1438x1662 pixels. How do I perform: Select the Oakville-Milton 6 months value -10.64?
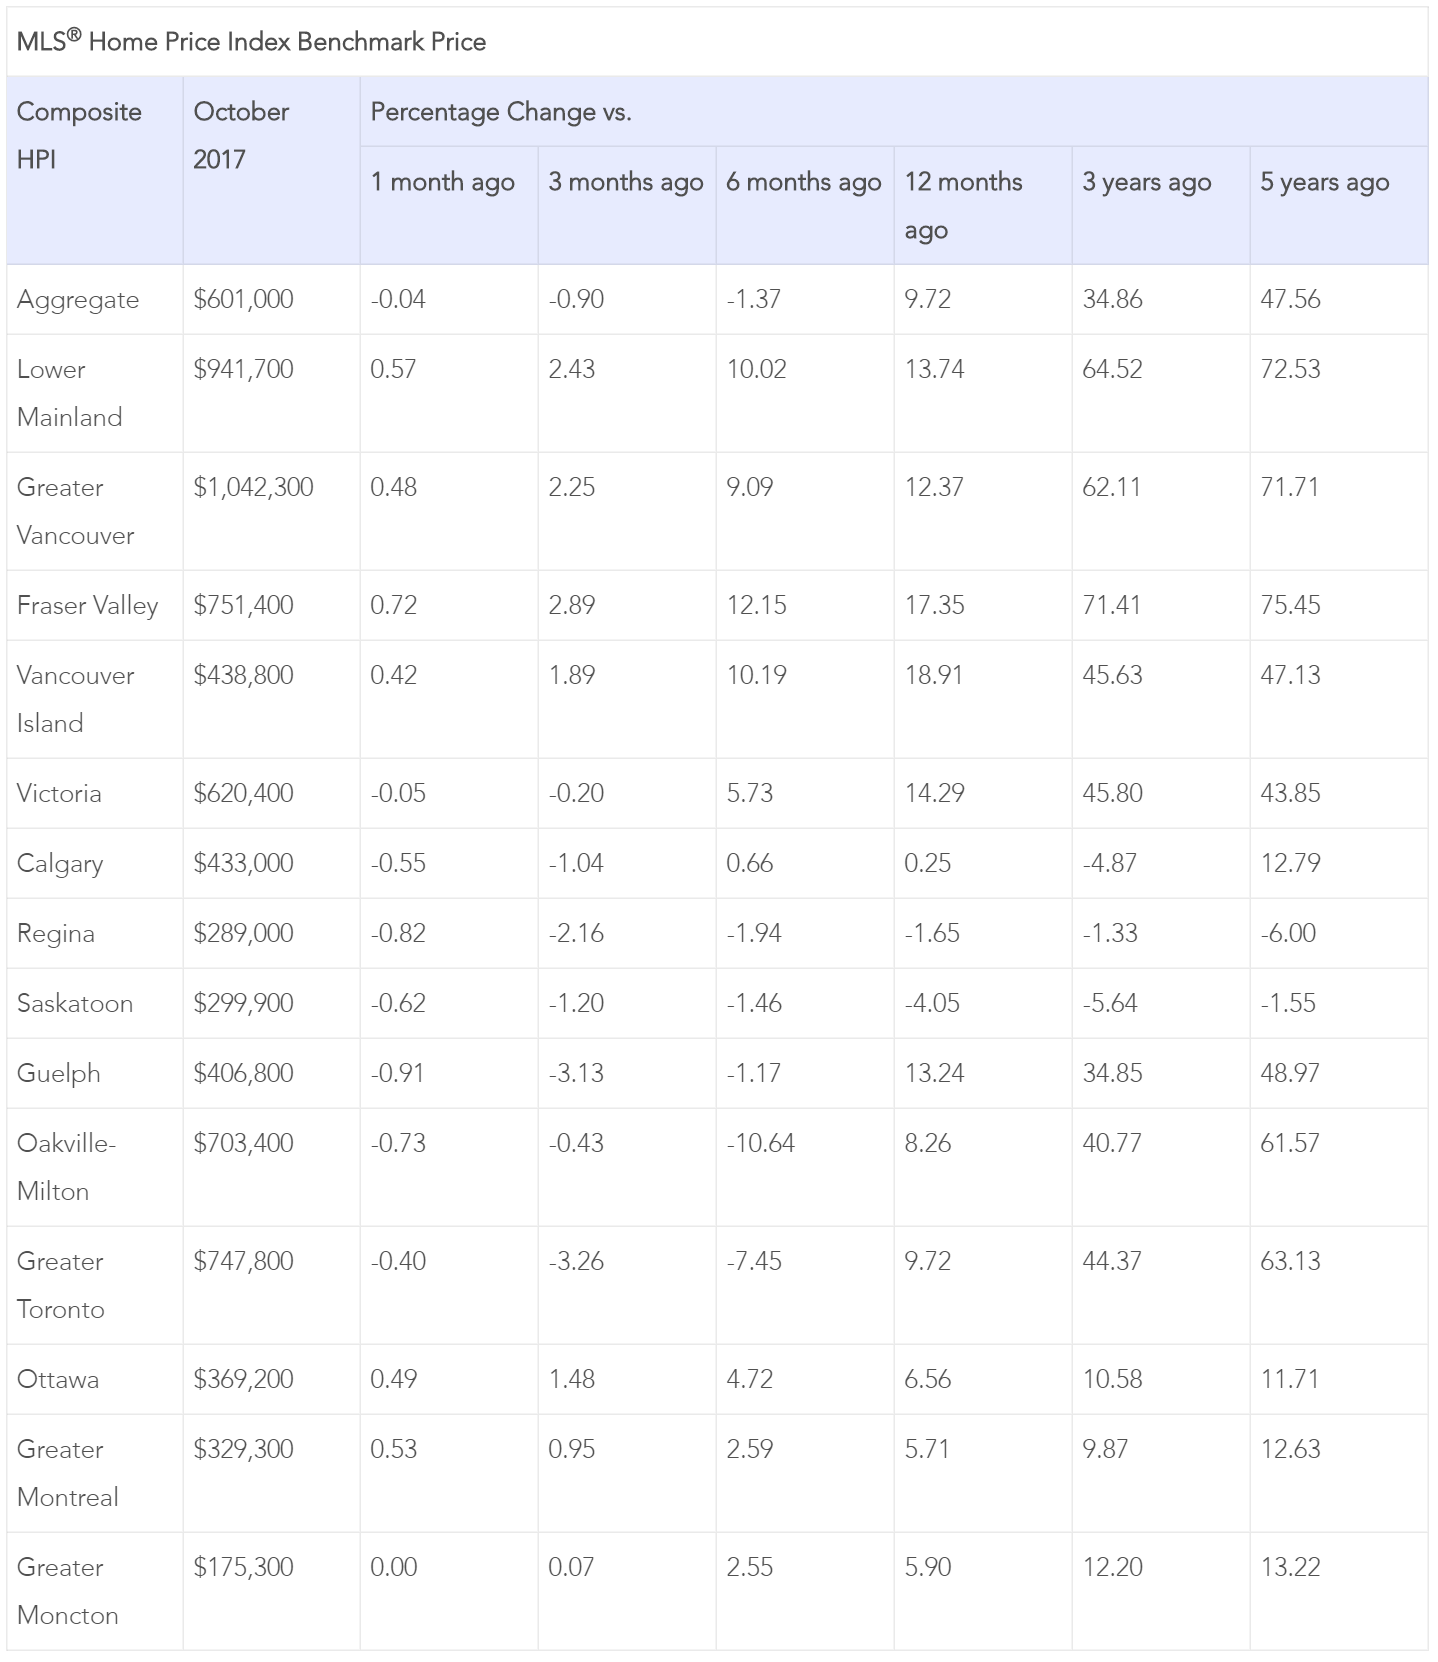[760, 1144]
